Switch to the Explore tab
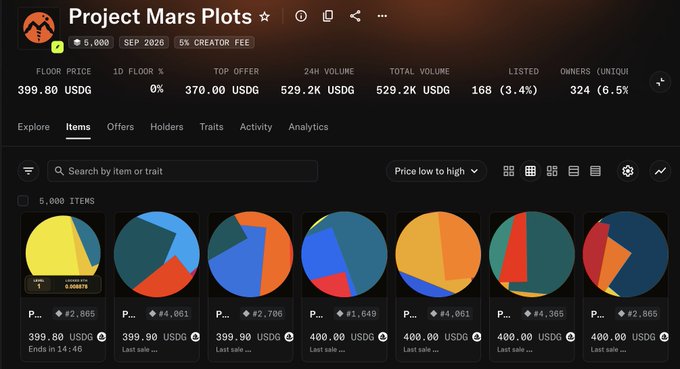The height and width of the screenshot is (369, 680). [33, 127]
